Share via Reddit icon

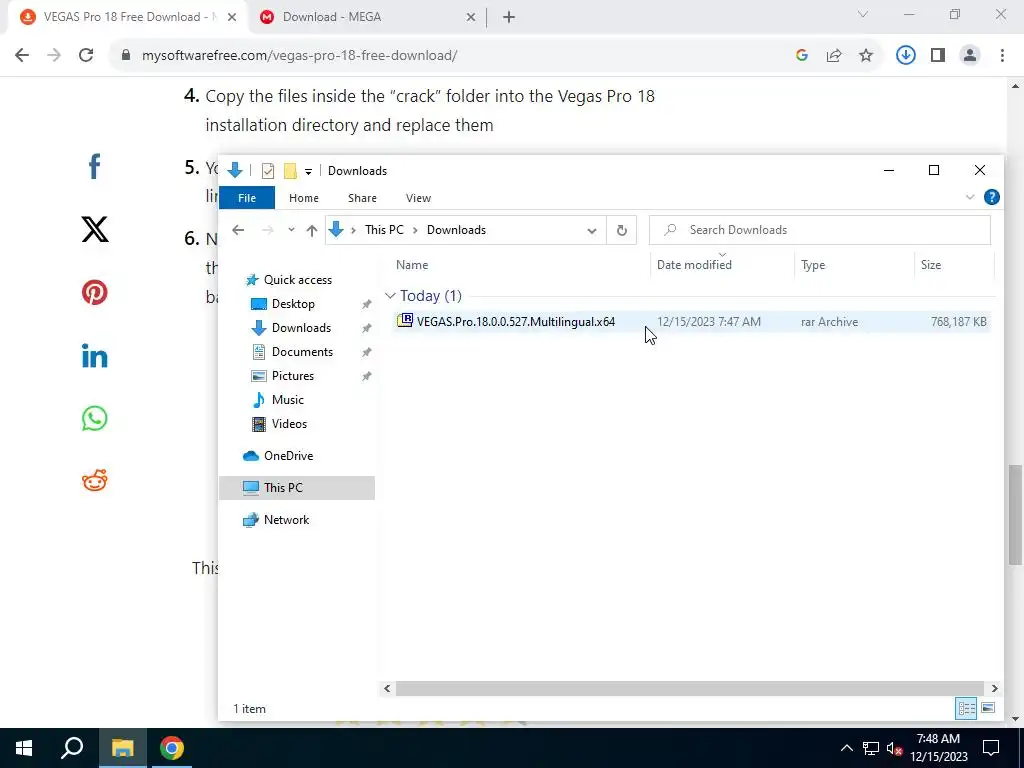click(x=95, y=481)
